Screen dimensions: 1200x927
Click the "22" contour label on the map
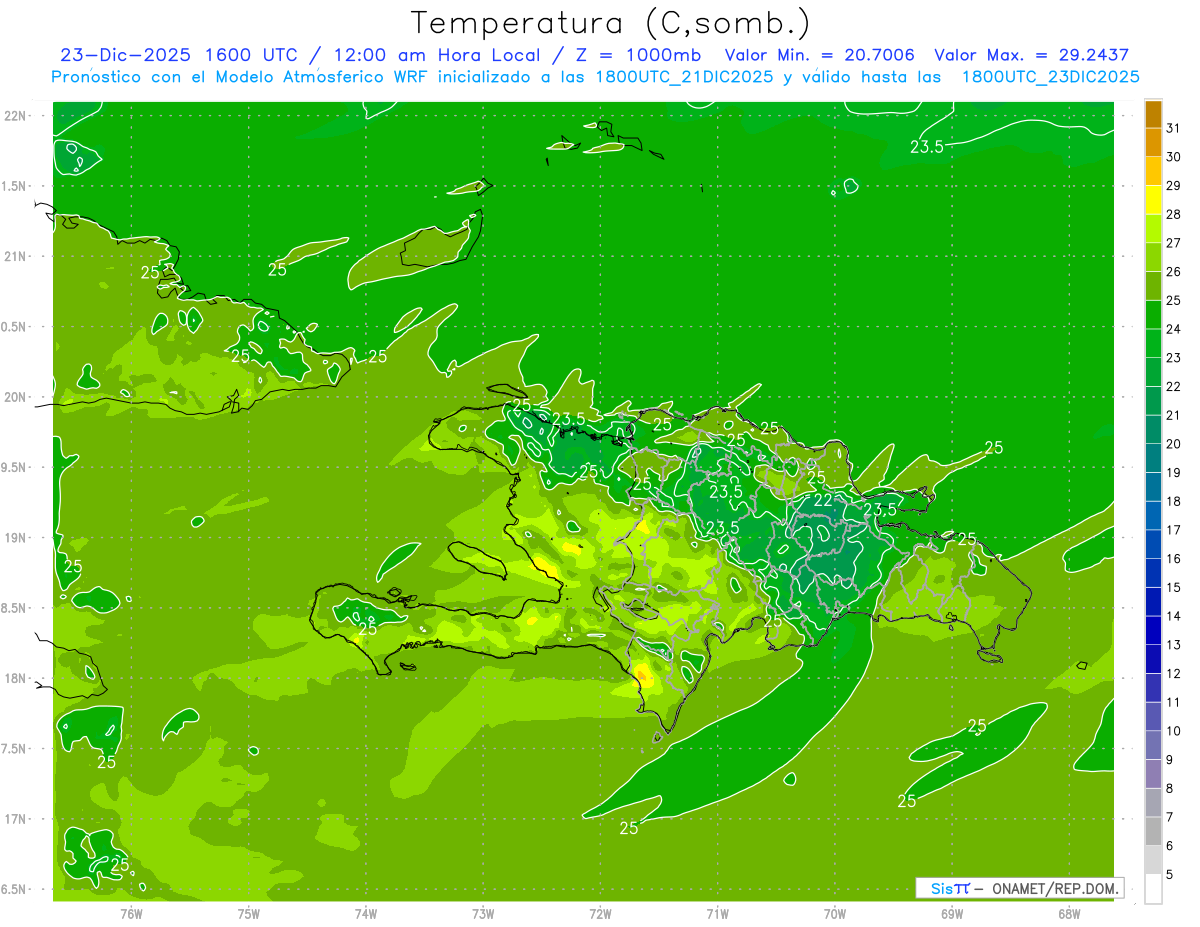tap(822, 500)
